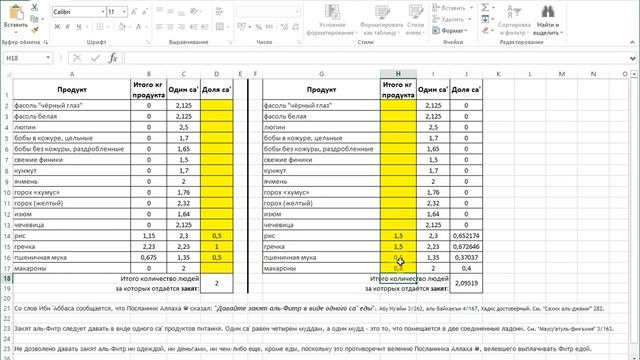The height and width of the screenshot is (360, 640).
Task: Click the Insert cells (Вставить) button
Action: tap(452, 8)
